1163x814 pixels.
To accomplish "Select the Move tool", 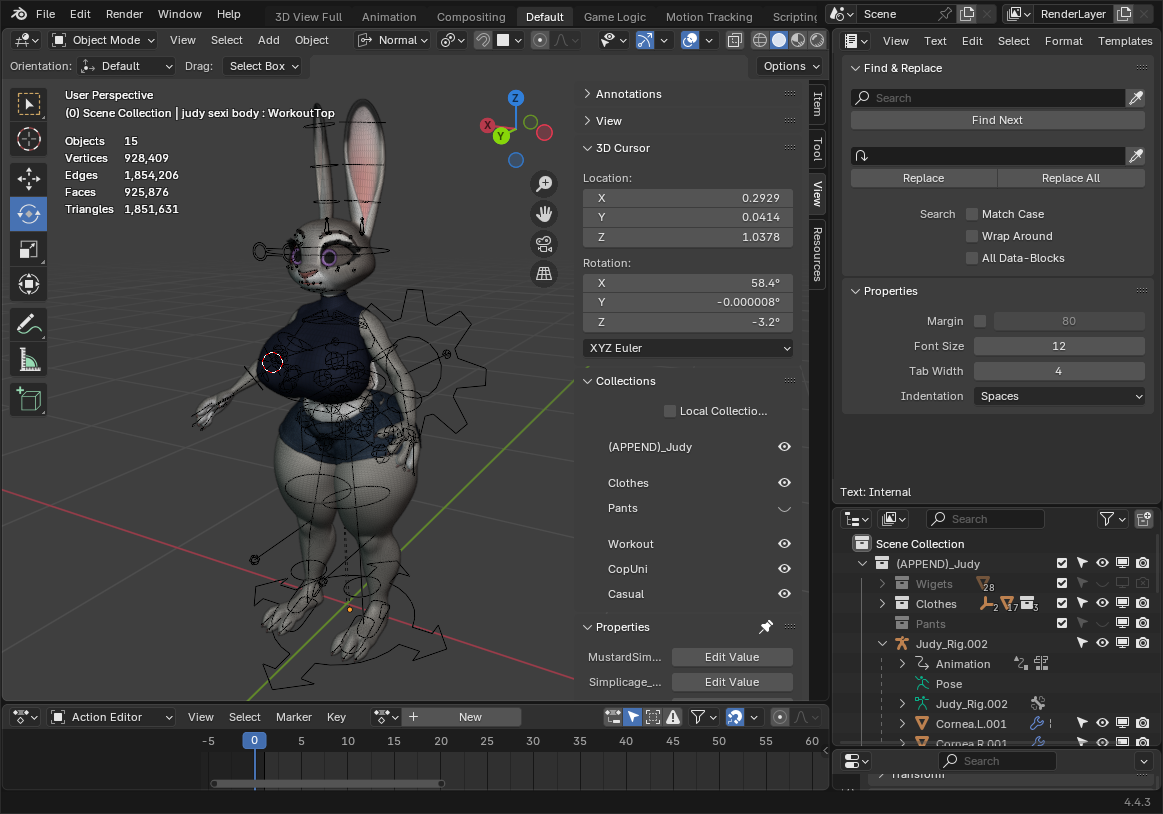I will [28, 178].
